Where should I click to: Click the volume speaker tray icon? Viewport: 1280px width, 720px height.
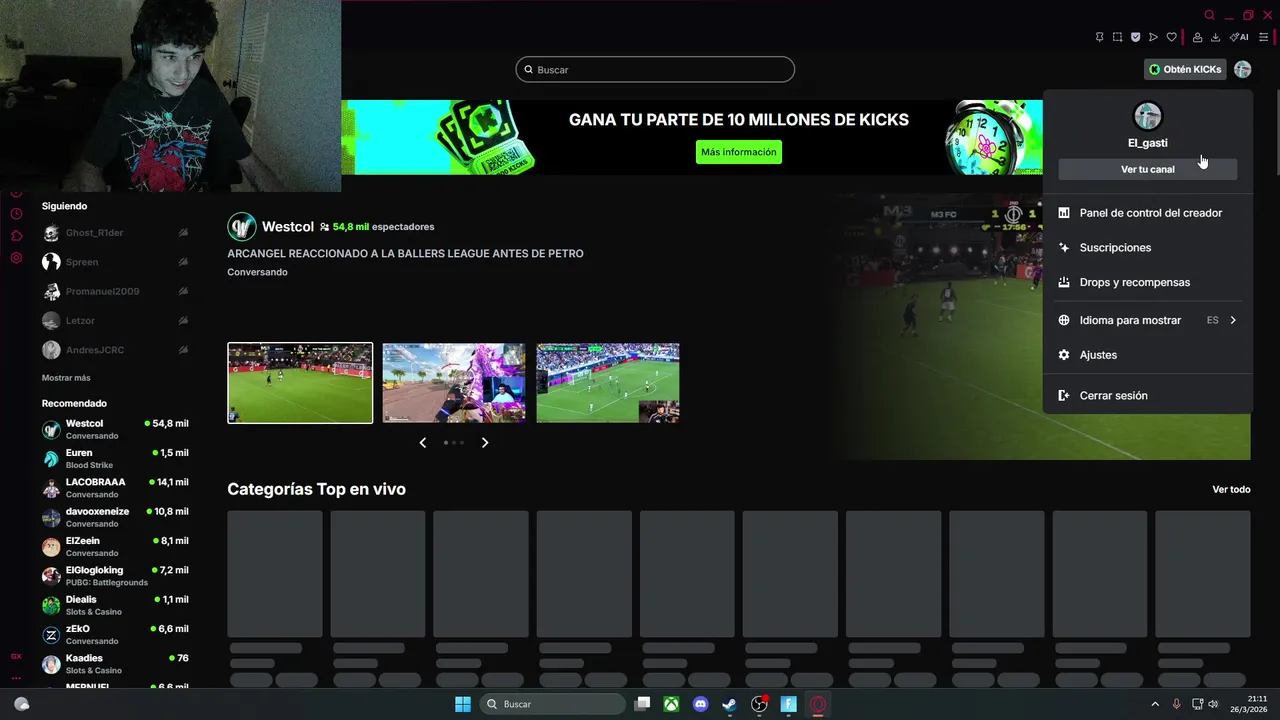(x=1213, y=704)
